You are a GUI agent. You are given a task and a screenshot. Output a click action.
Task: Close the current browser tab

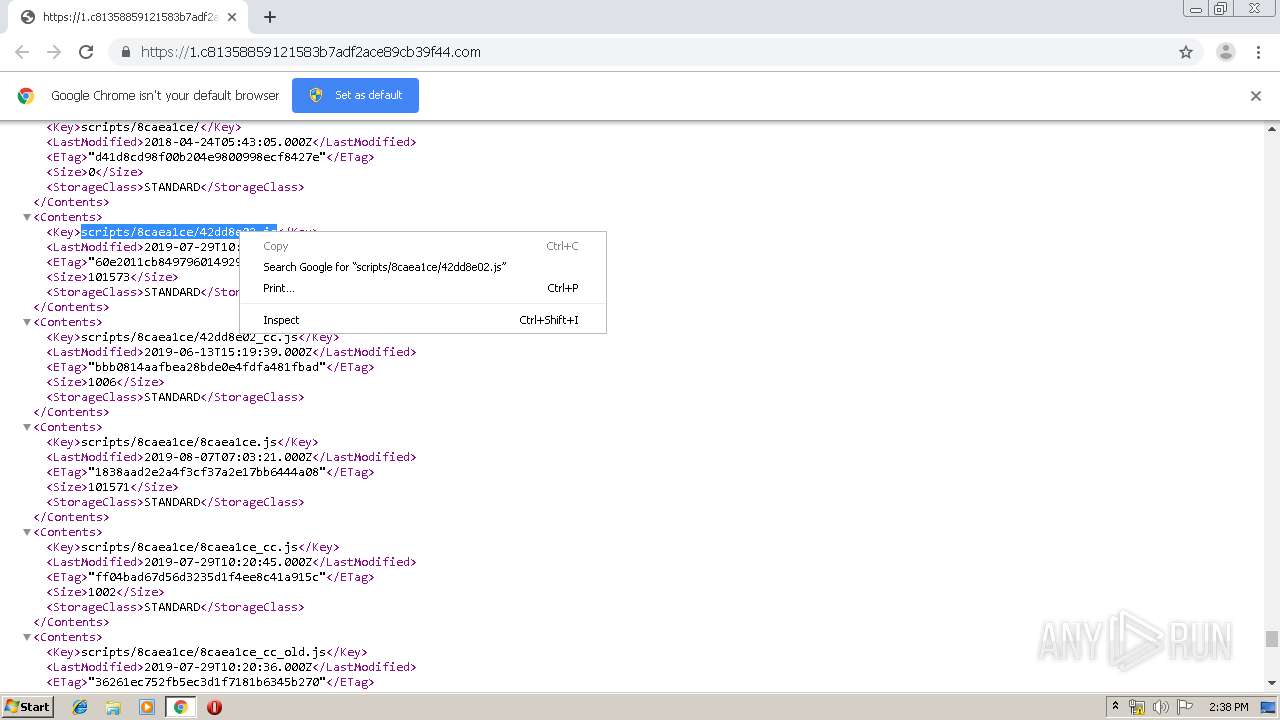click(x=232, y=17)
